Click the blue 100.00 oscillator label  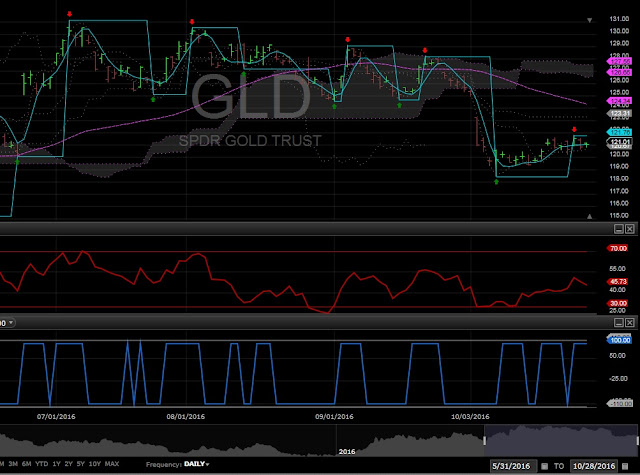pyautogui.click(x=620, y=340)
